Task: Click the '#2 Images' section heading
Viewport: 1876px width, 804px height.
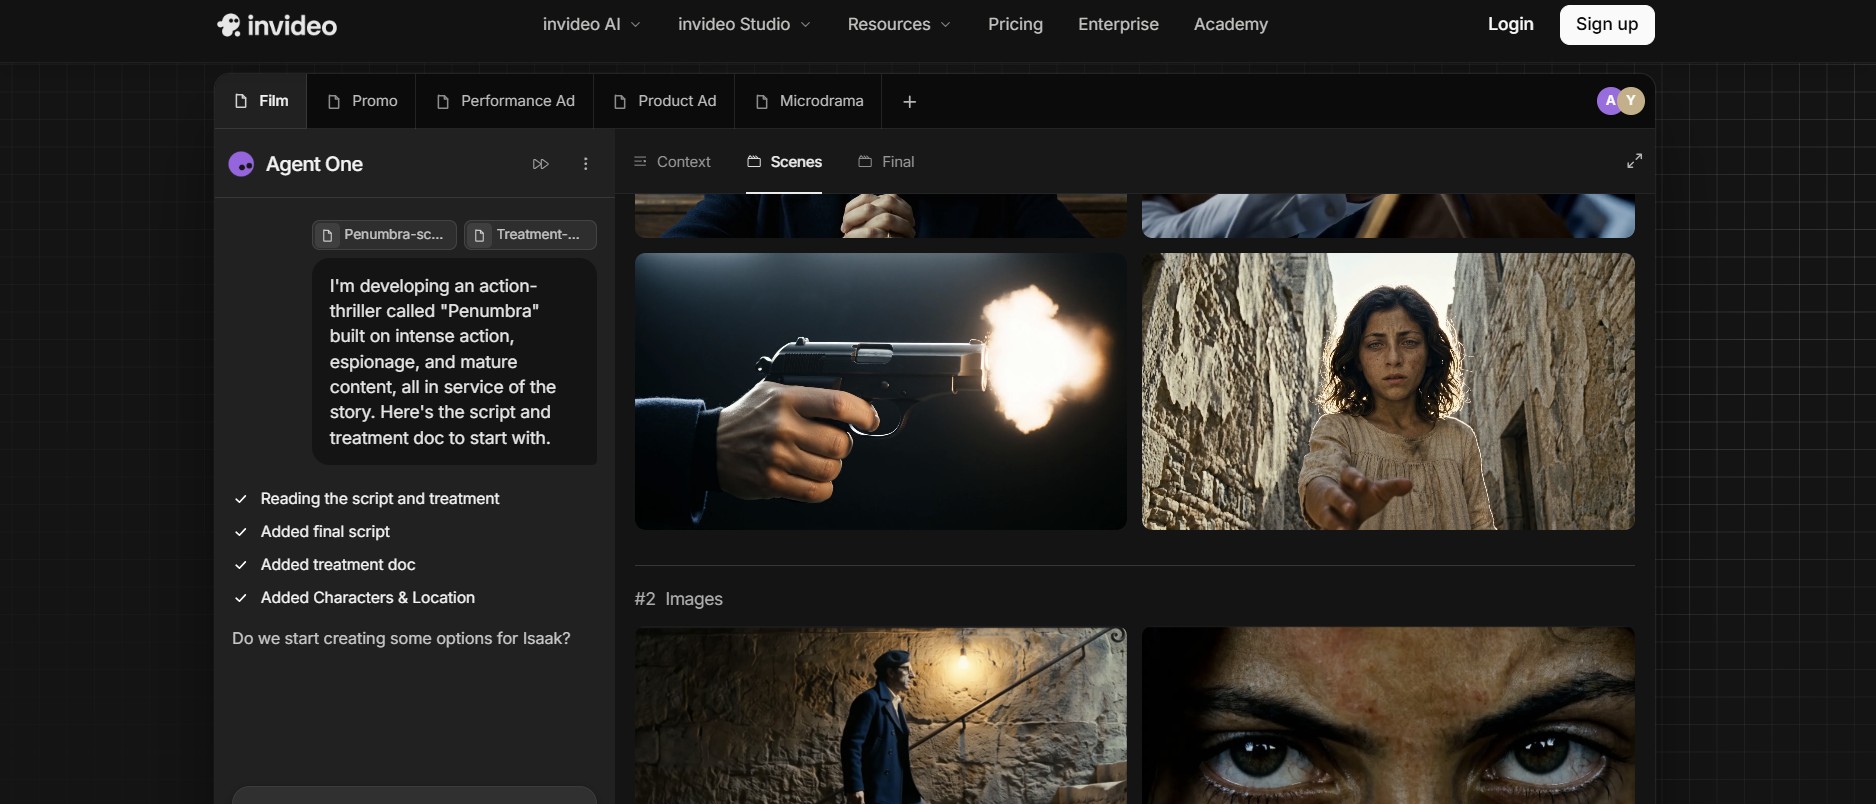Action: [x=678, y=599]
